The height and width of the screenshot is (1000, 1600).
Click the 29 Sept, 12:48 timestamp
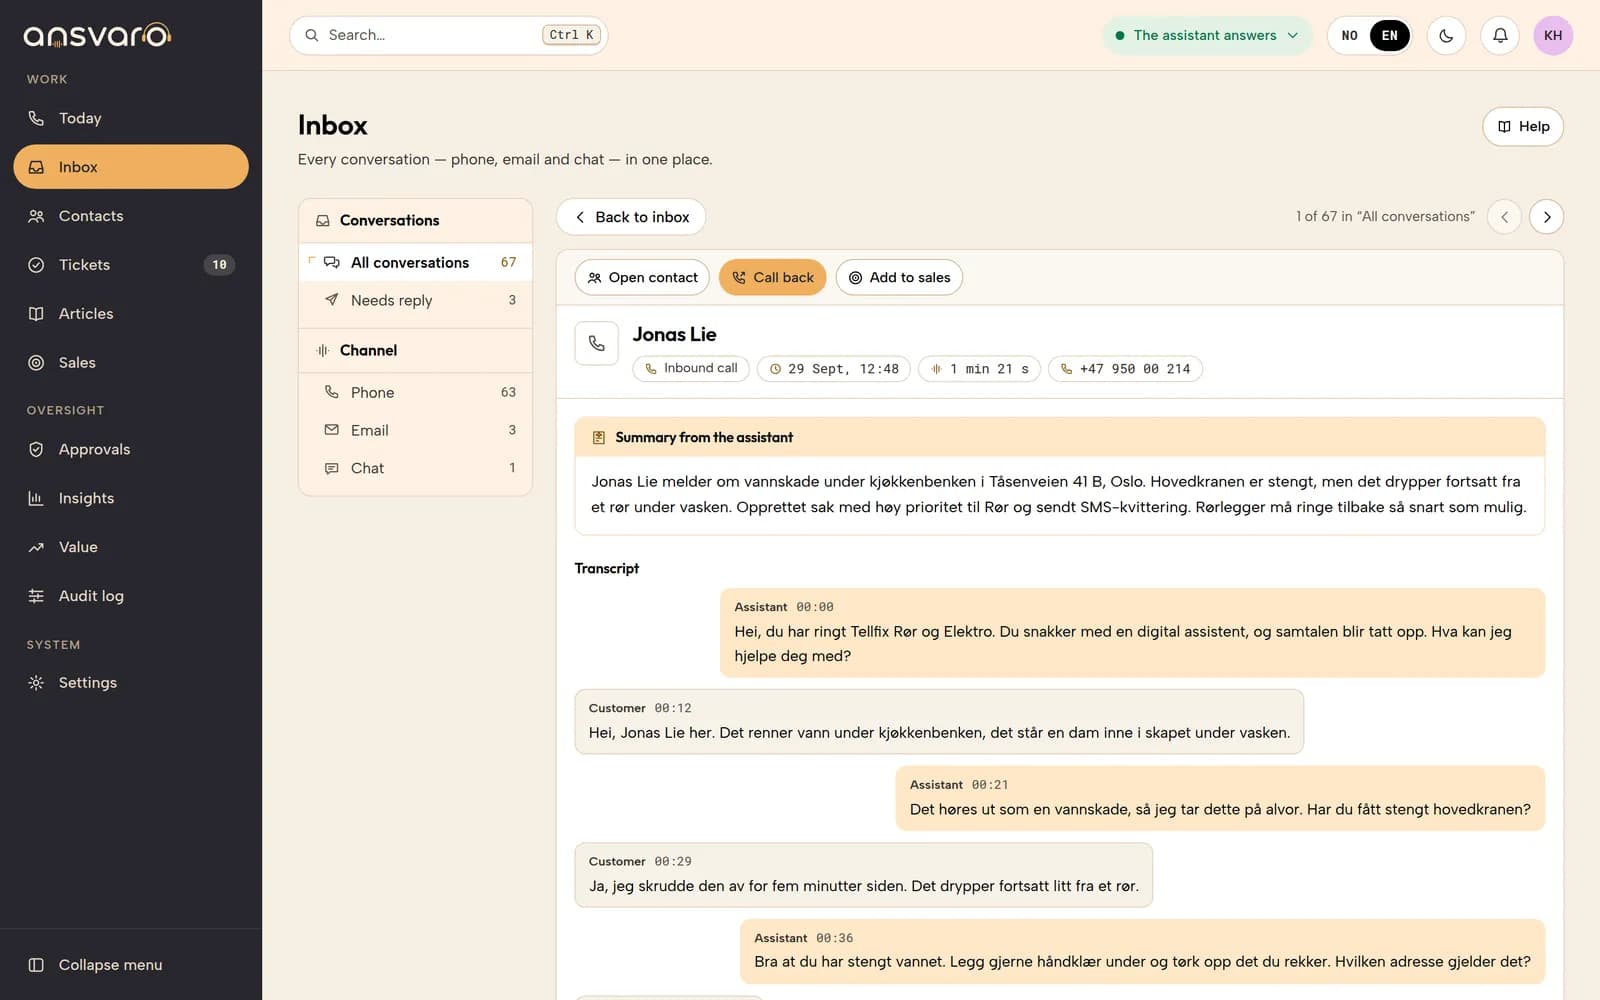[x=834, y=368]
